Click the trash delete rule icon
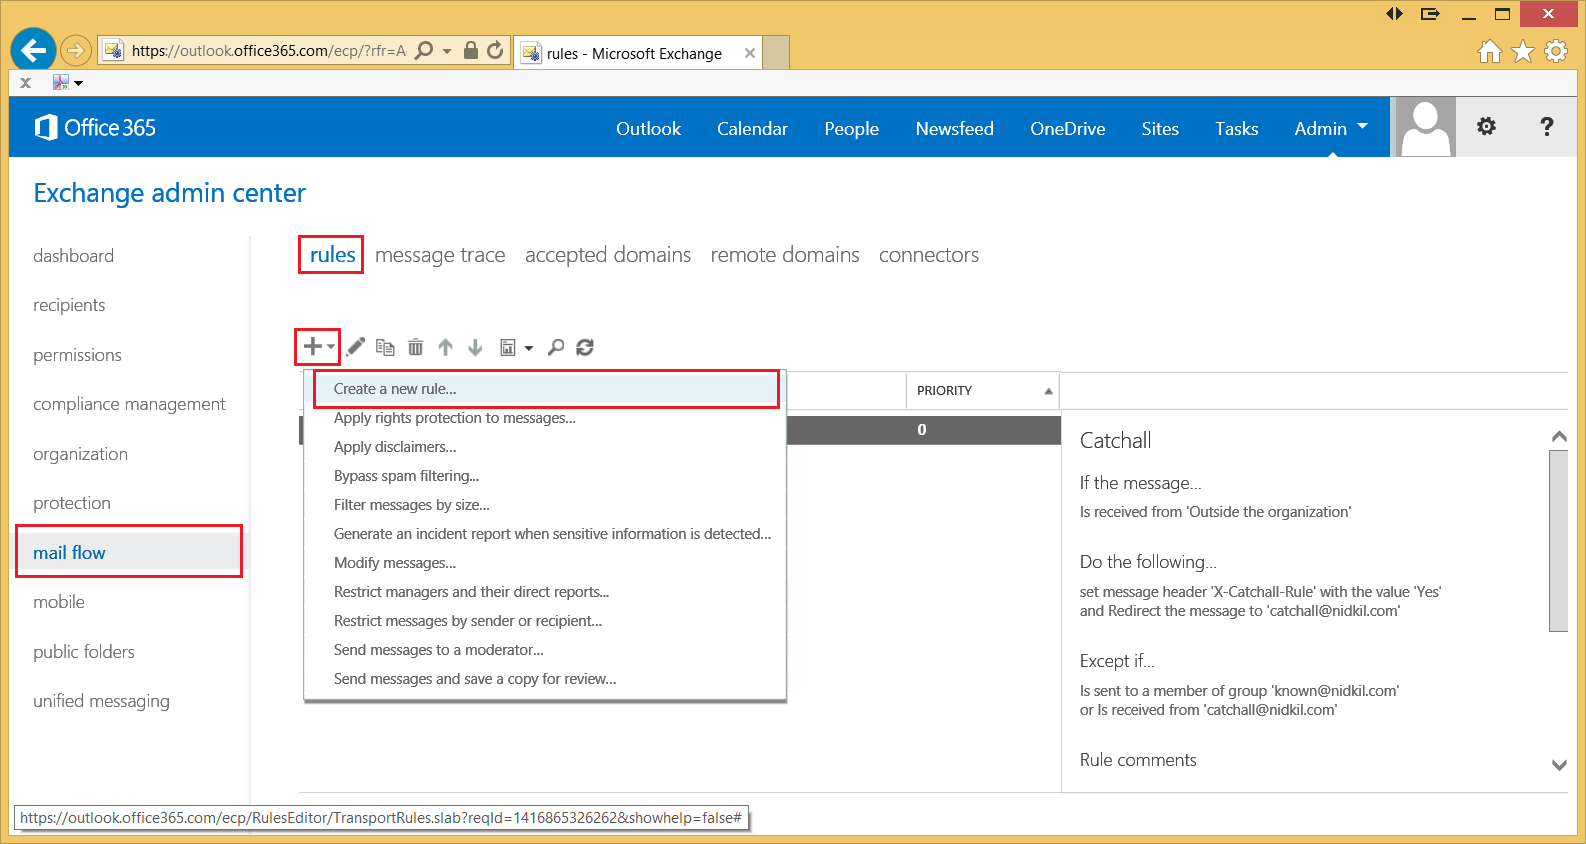Viewport: 1586px width, 844px height. point(415,347)
